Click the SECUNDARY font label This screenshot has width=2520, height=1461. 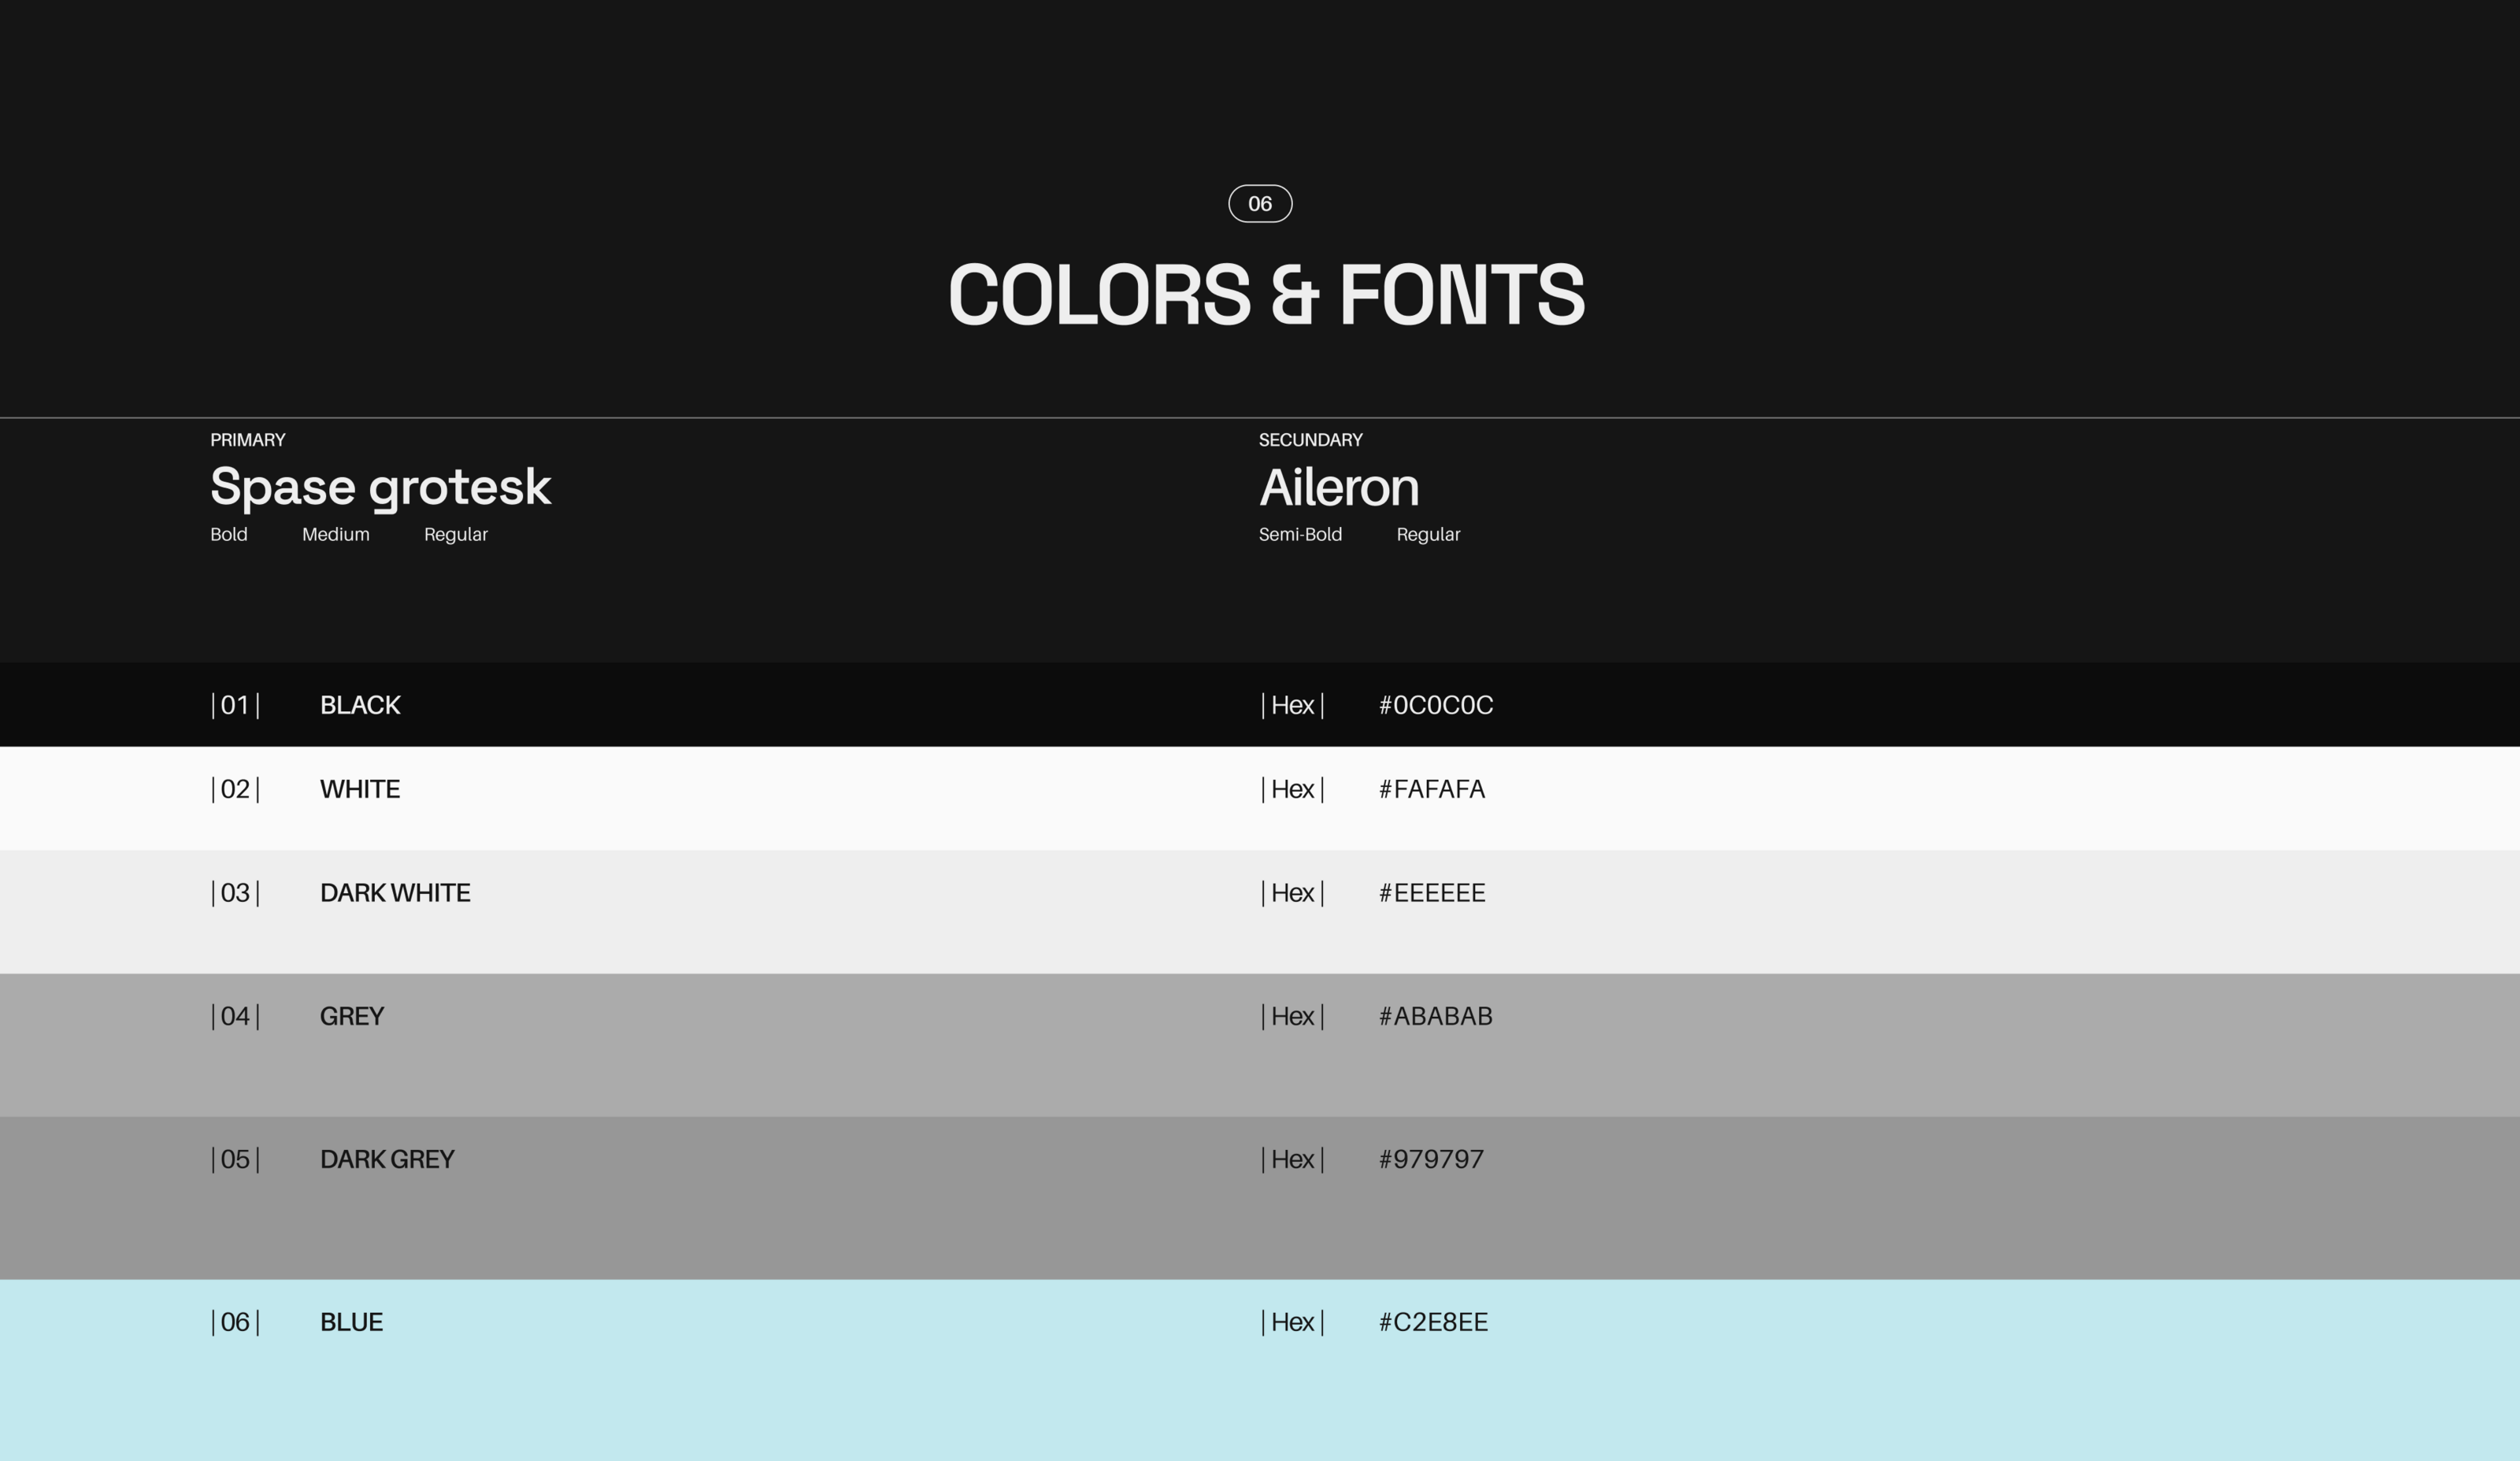point(1310,440)
